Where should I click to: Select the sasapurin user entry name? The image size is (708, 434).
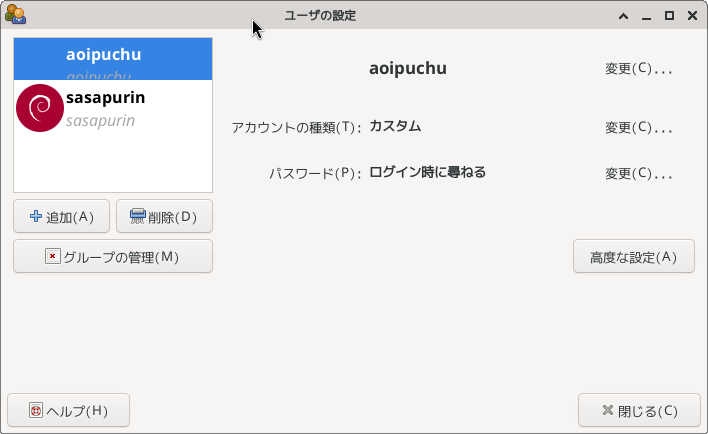point(105,98)
